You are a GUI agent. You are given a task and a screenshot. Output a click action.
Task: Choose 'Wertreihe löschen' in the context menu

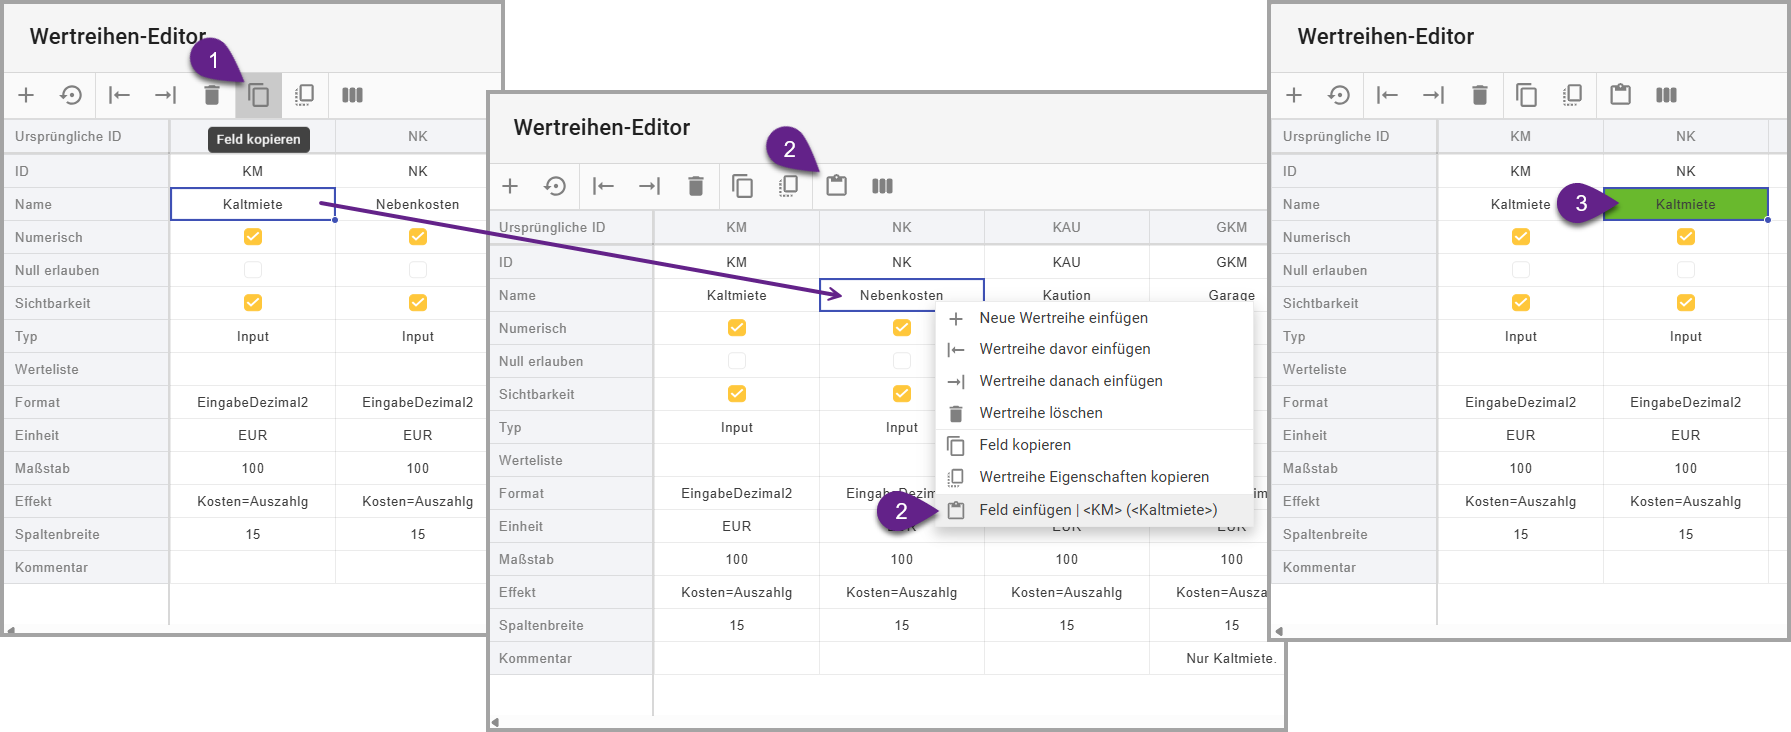tap(1094, 413)
